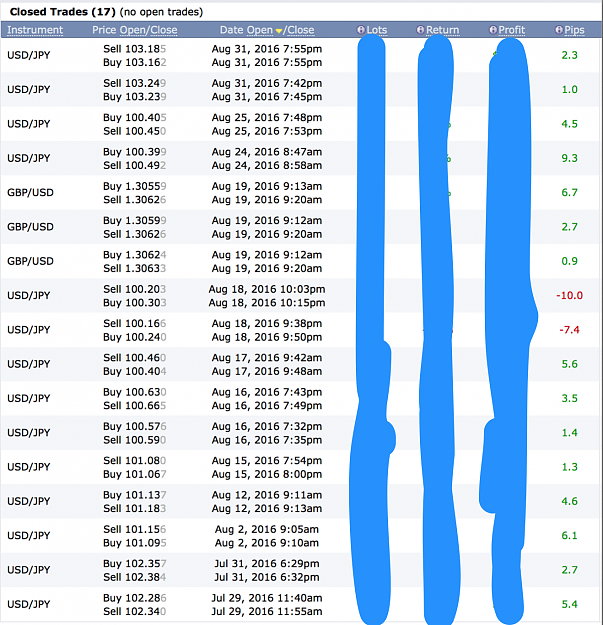The height and width of the screenshot is (625, 603).
Task: Select price 'Buy 101.095'
Action: click(x=135, y=542)
